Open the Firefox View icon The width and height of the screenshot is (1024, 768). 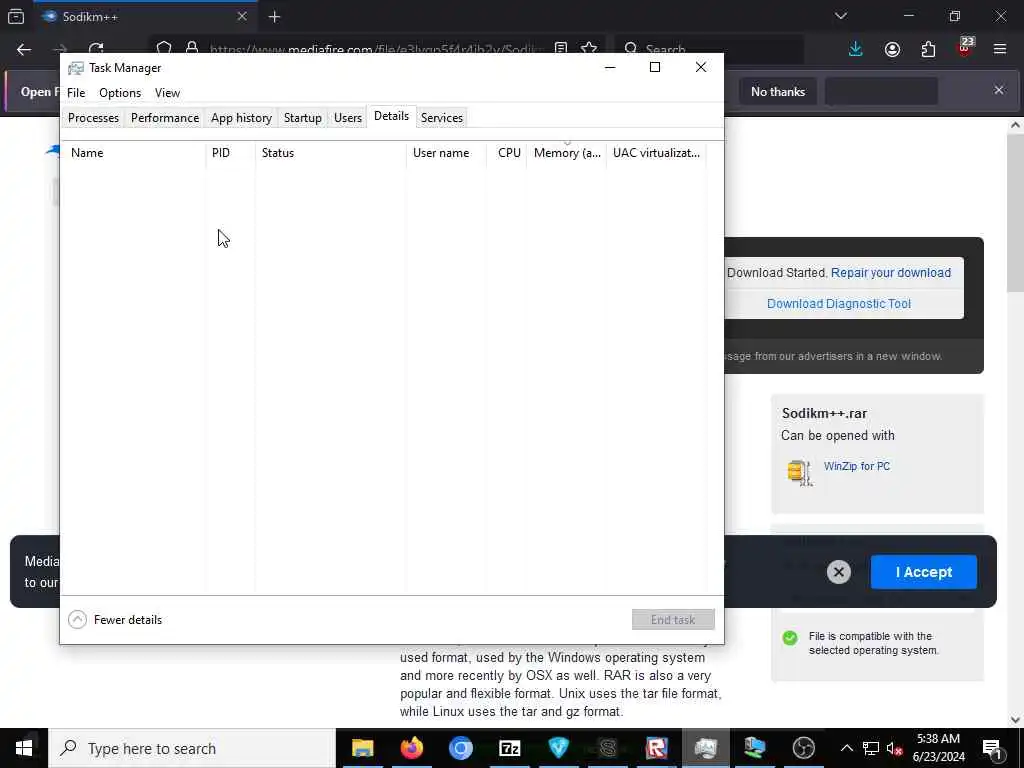pyautogui.click(x=16, y=16)
